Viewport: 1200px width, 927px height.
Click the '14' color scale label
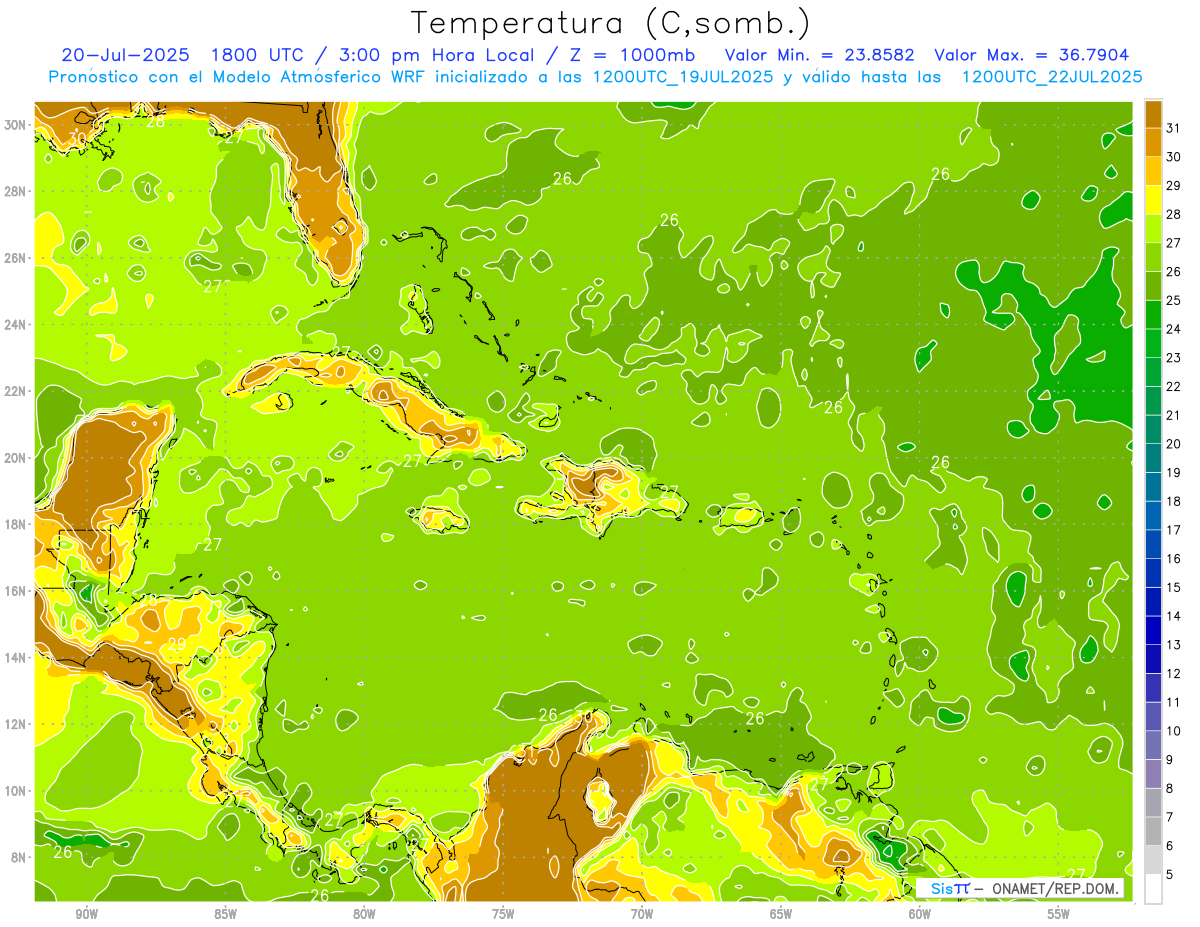point(1174,616)
